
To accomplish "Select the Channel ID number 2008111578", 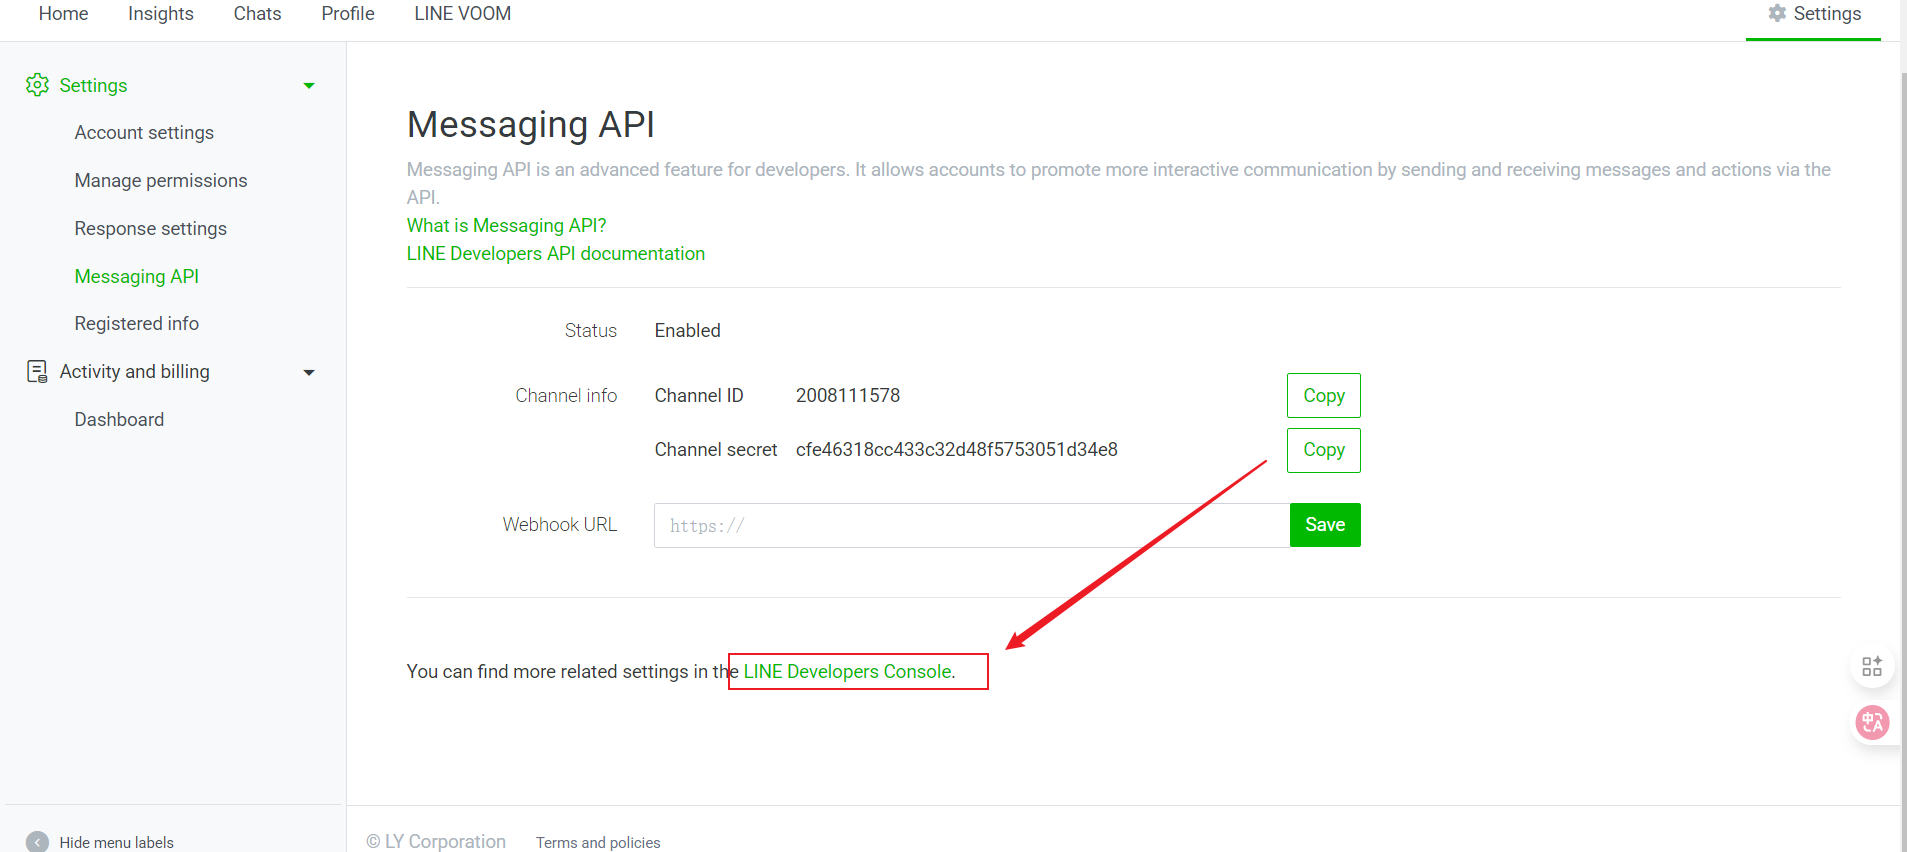I will (848, 396).
